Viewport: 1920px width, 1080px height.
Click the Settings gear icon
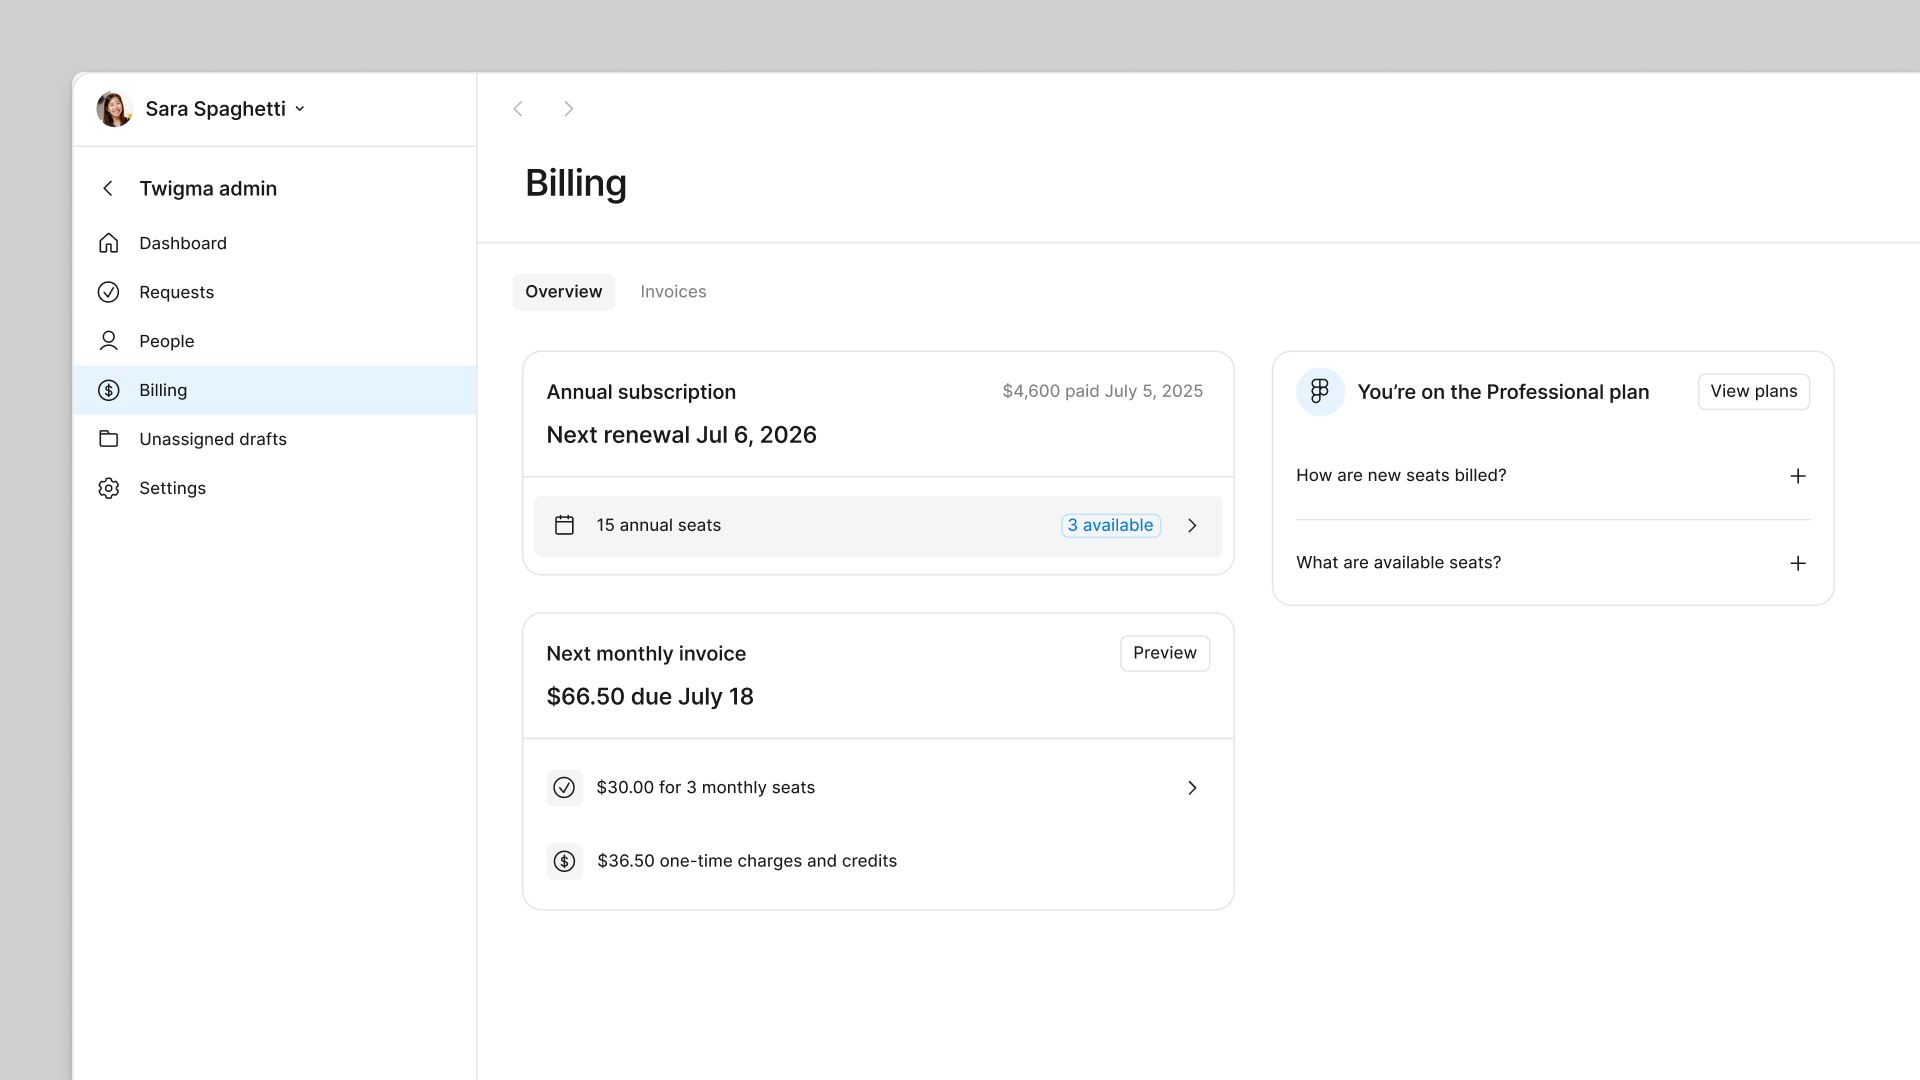109,488
